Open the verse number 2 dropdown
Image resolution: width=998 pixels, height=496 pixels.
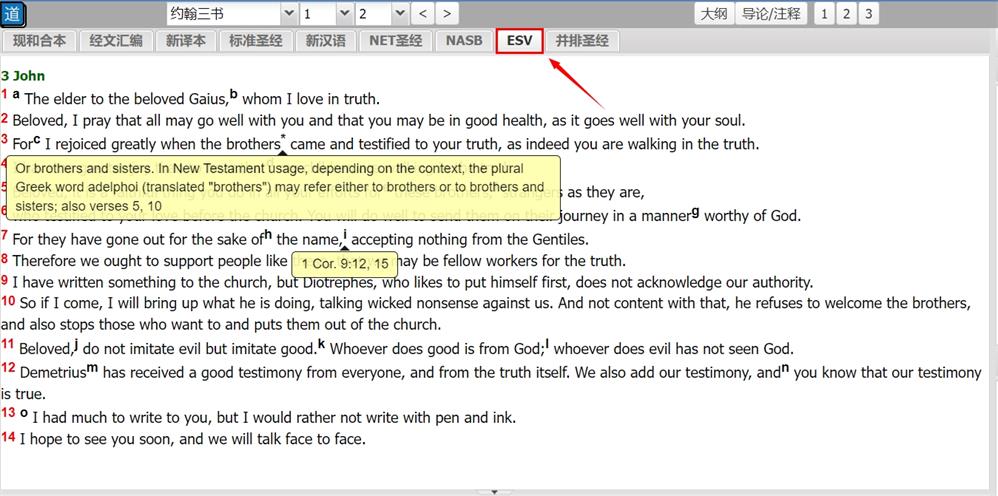tap(382, 13)
